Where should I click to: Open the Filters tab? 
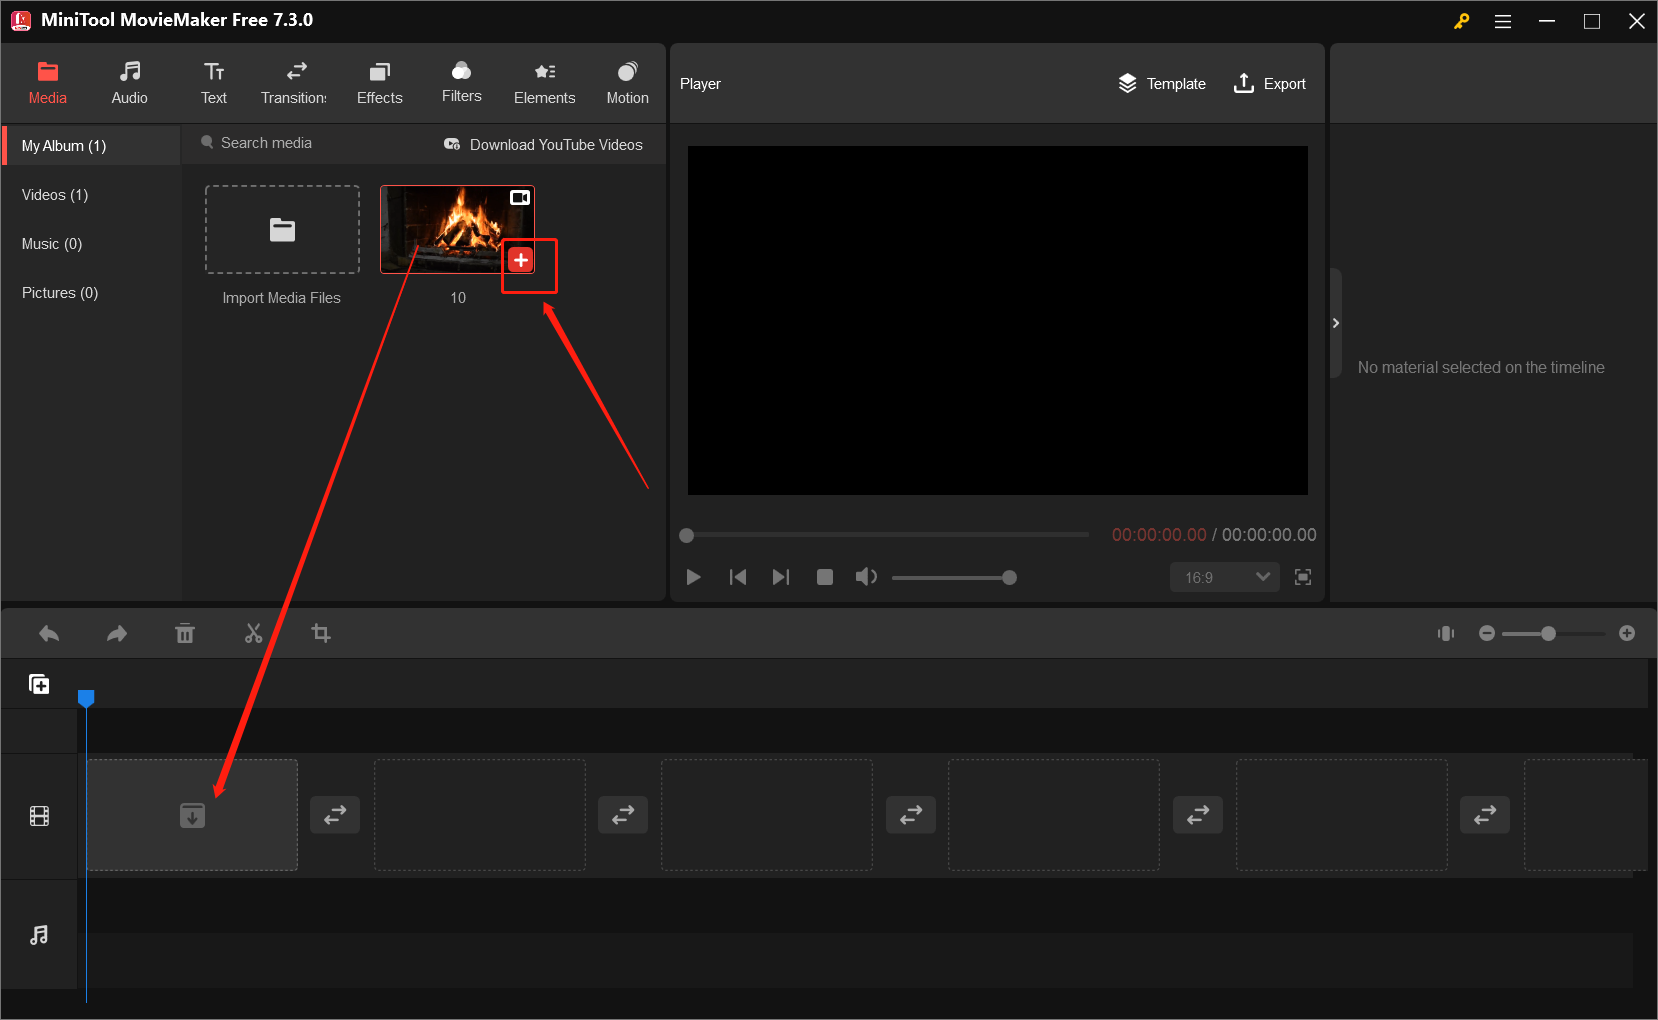coord(462,83)
